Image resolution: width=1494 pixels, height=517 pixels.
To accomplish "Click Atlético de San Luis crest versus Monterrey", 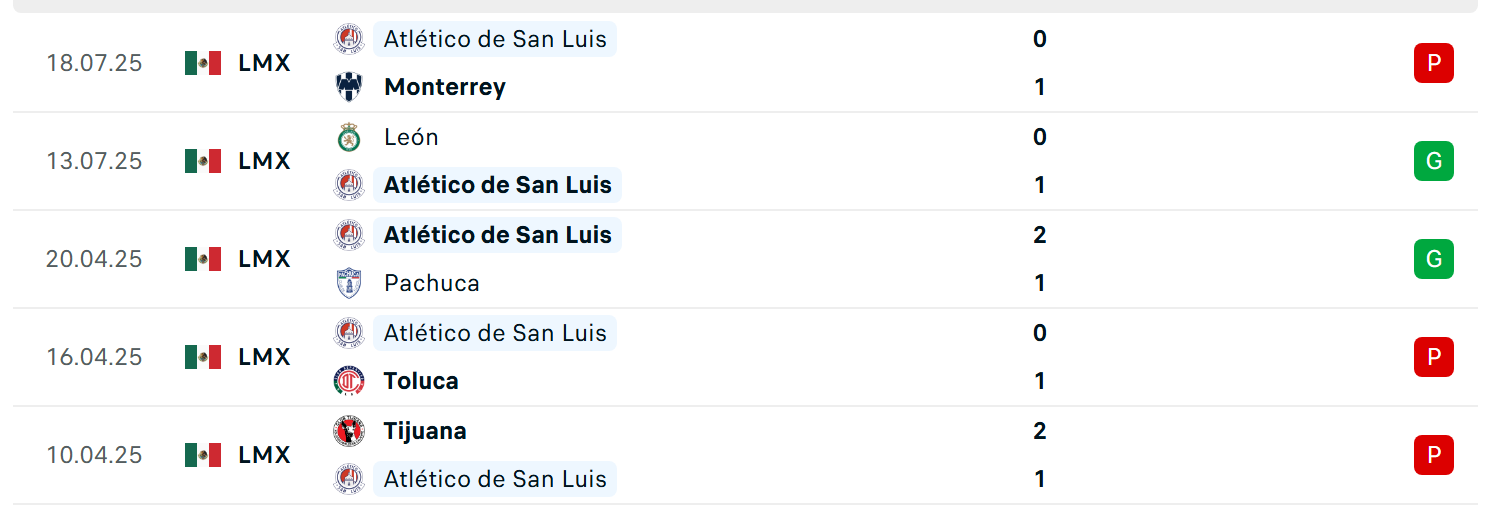I will pyautogui.click(x=349, y=39).
